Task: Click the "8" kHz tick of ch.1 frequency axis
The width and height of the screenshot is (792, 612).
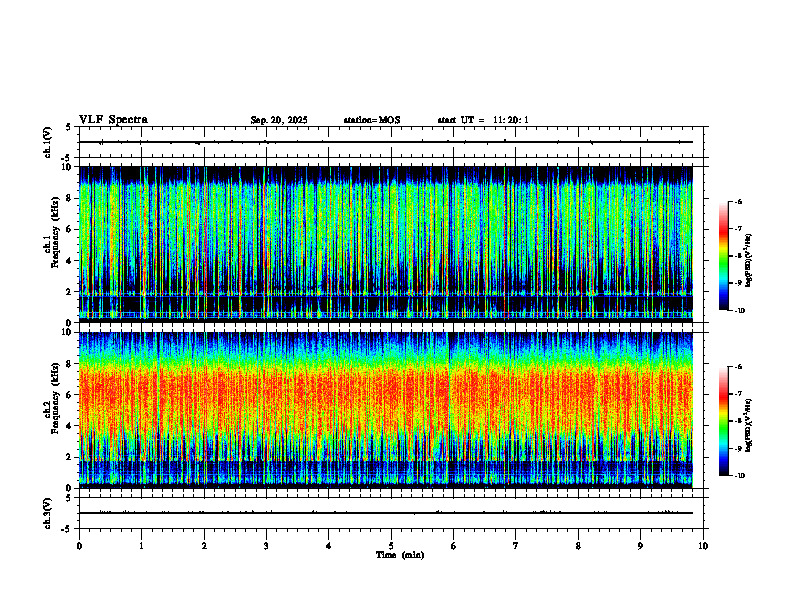Action: (x=70, y=198)
